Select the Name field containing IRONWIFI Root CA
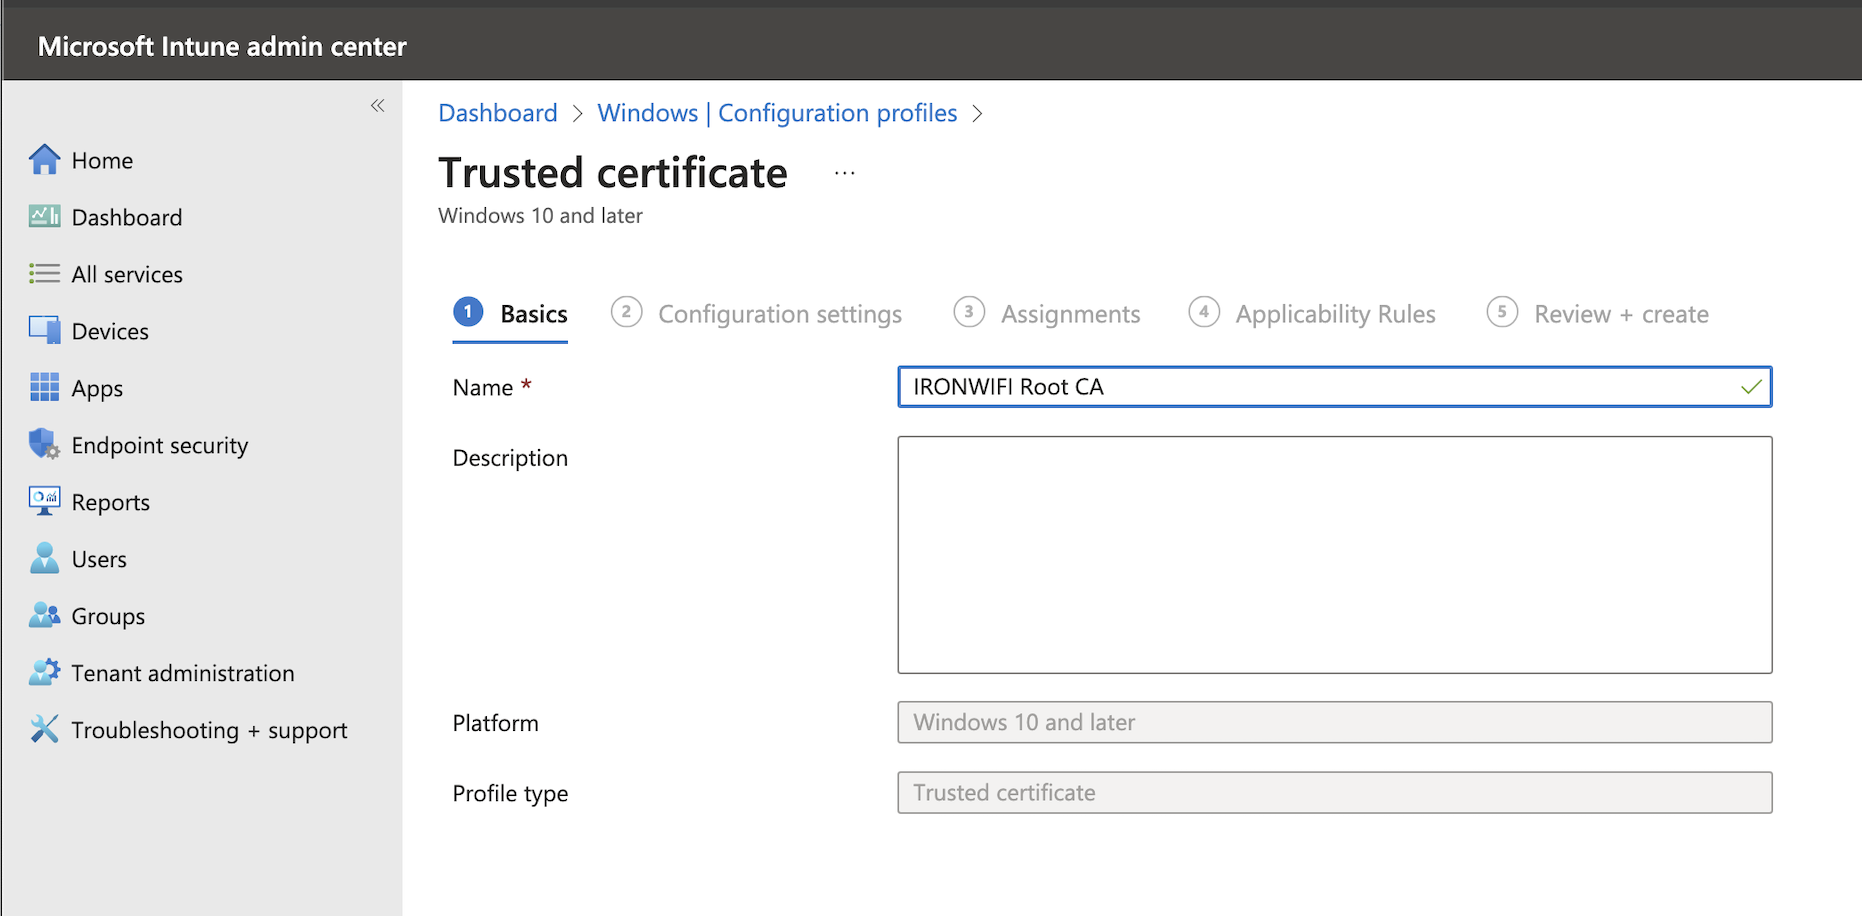Image resolution: width=1862 pixels, height=916 pixels. (x=1334, y=387)
